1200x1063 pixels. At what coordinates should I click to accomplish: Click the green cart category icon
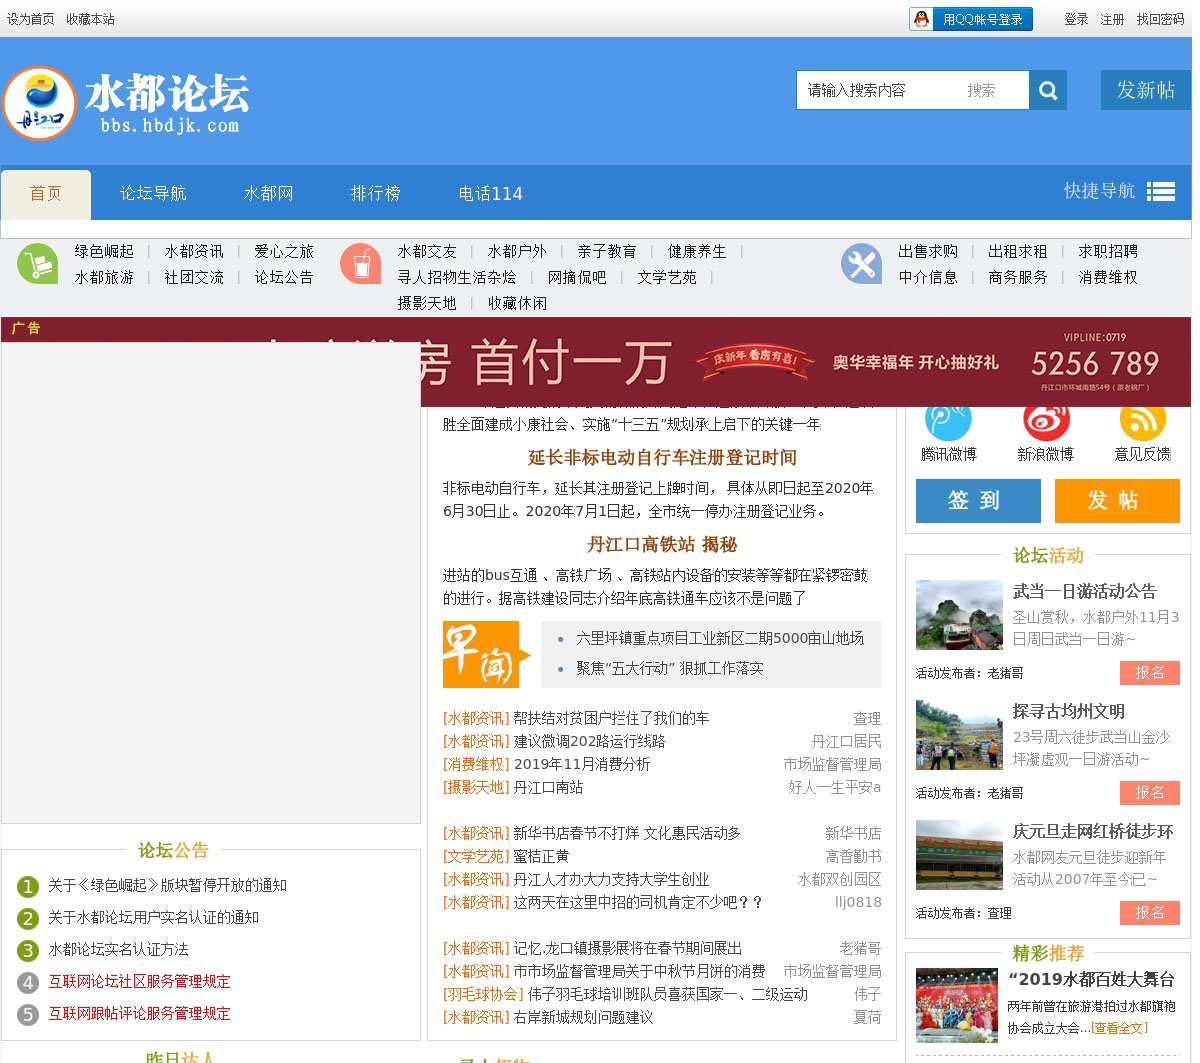[37, 264]
